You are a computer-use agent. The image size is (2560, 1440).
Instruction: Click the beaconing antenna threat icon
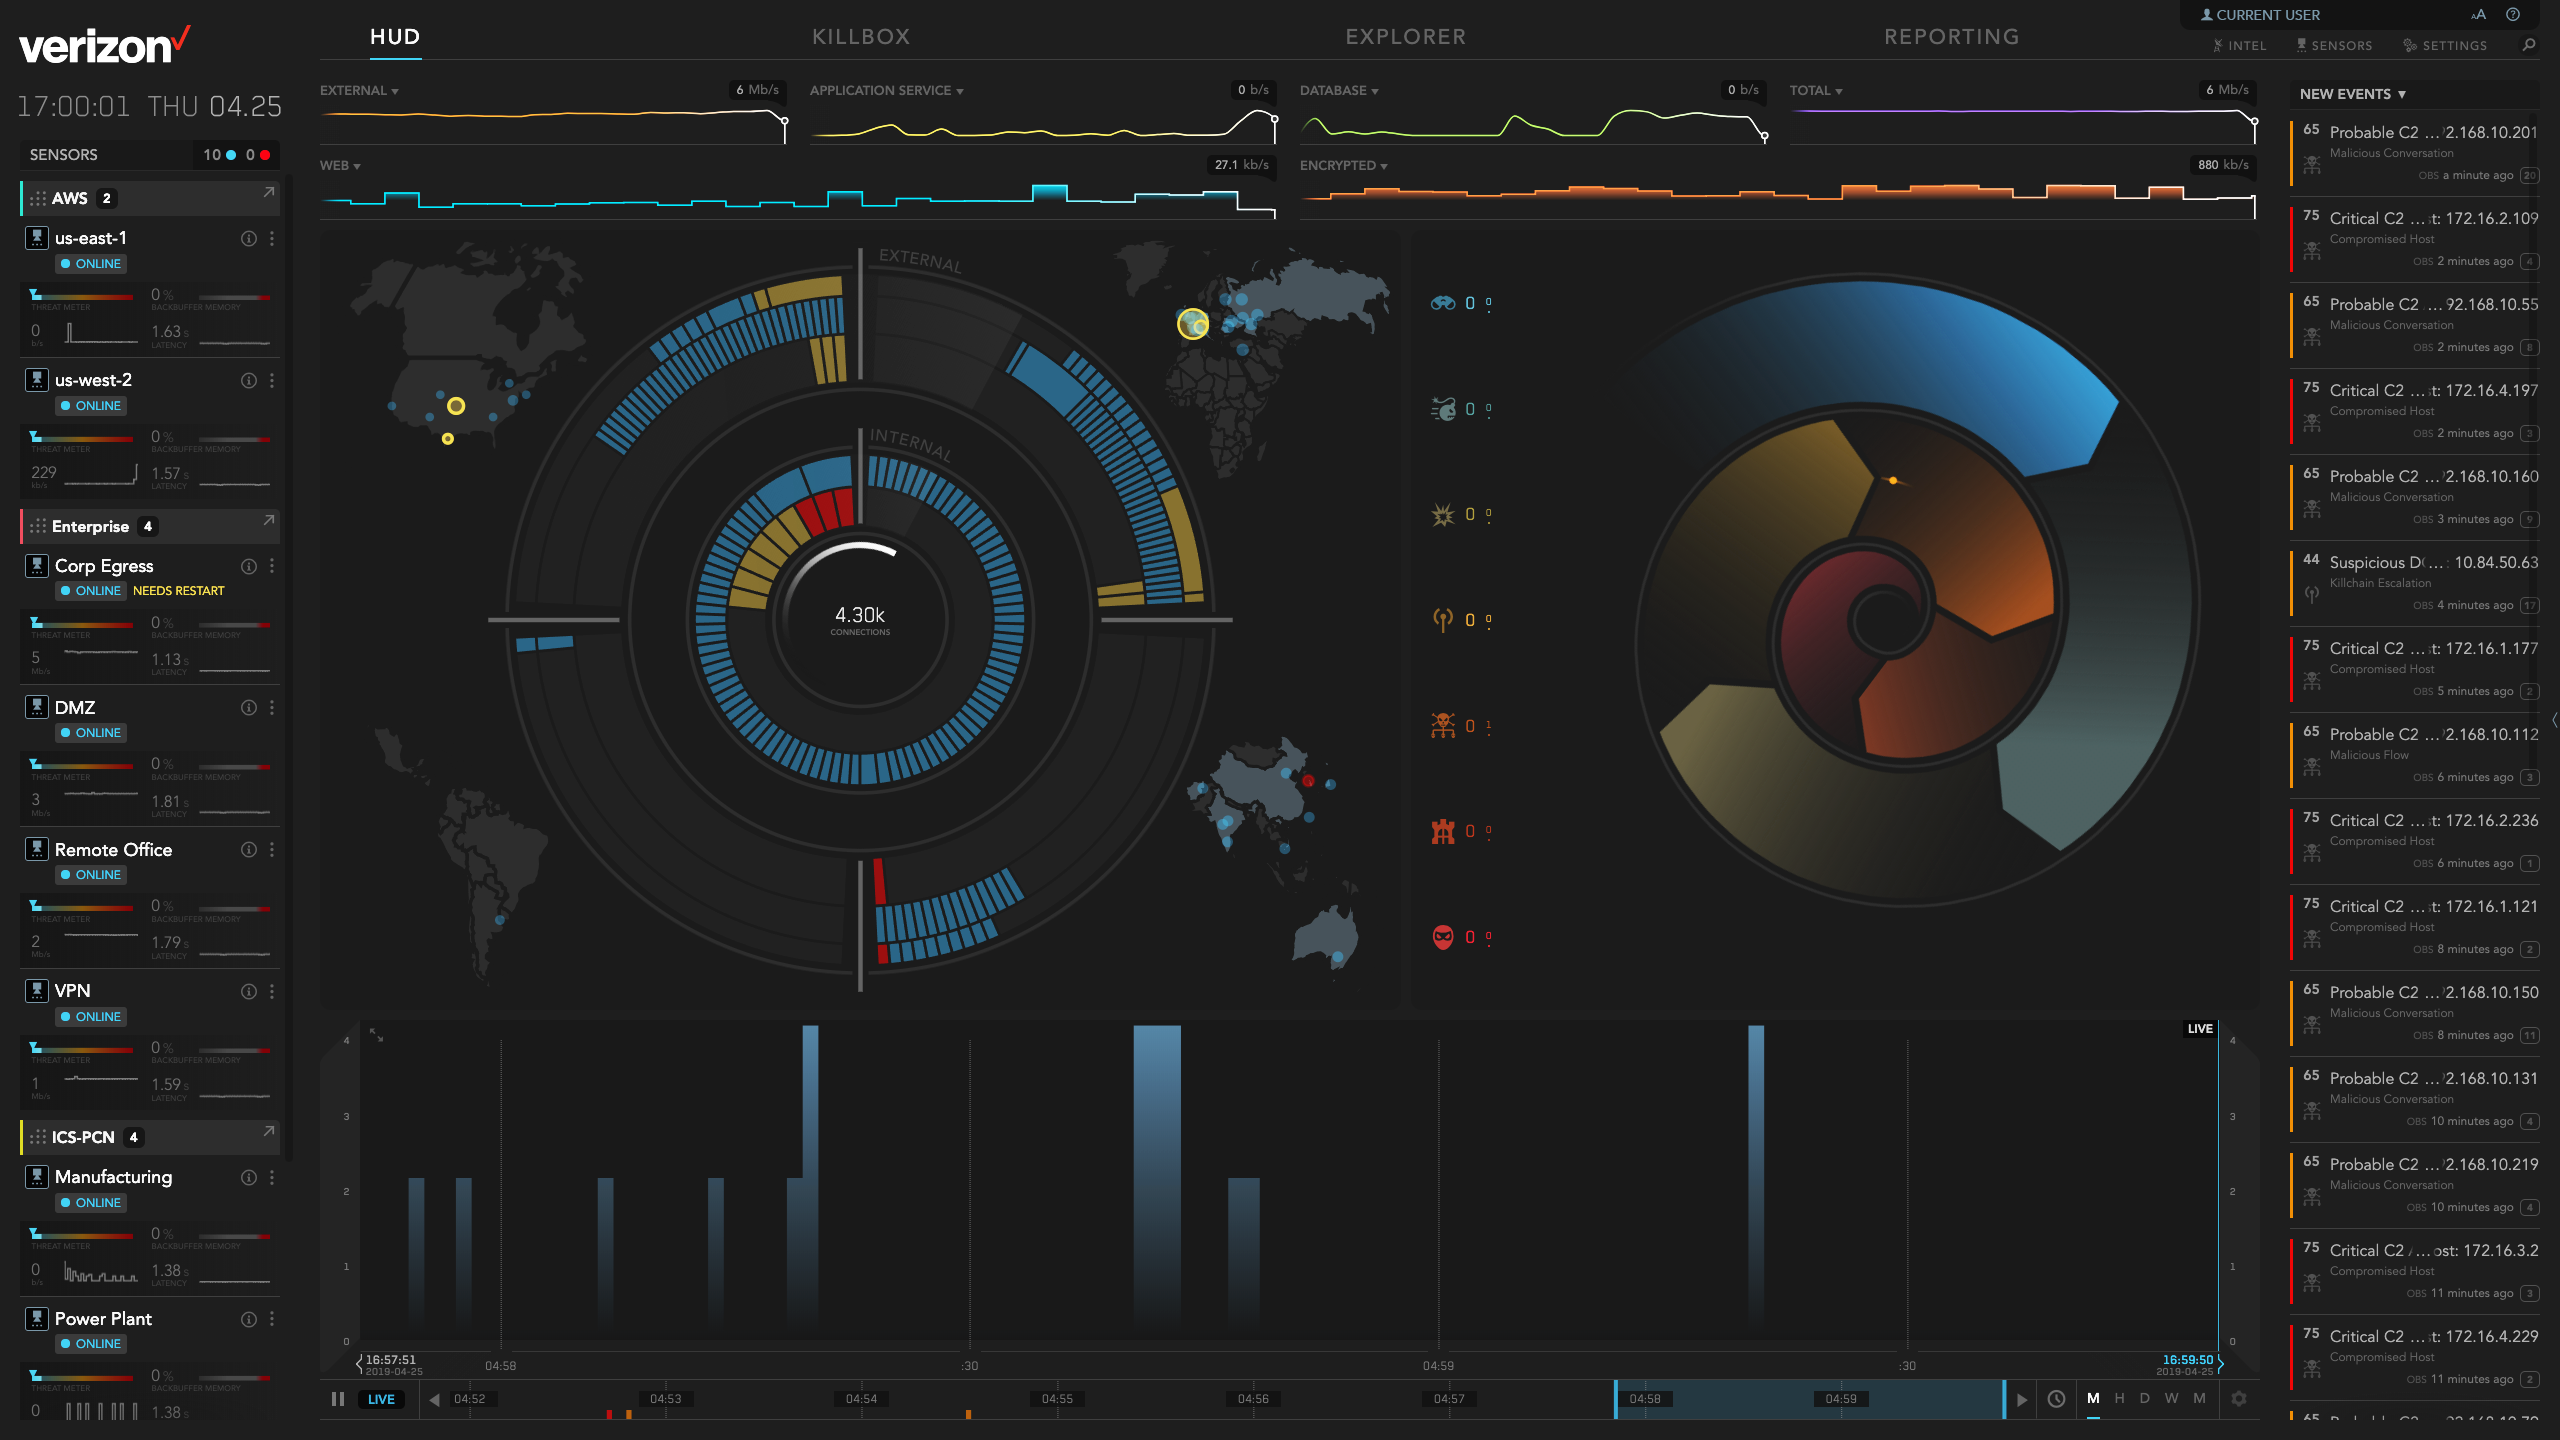[x=1441, y=619]
